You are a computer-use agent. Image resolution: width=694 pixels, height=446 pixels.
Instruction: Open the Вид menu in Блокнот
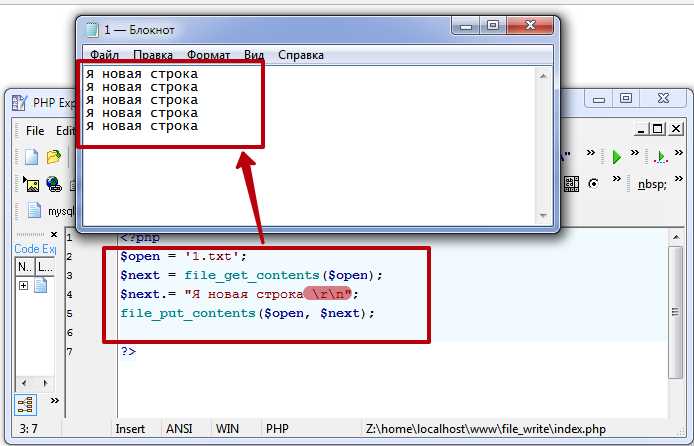(254, 55)
